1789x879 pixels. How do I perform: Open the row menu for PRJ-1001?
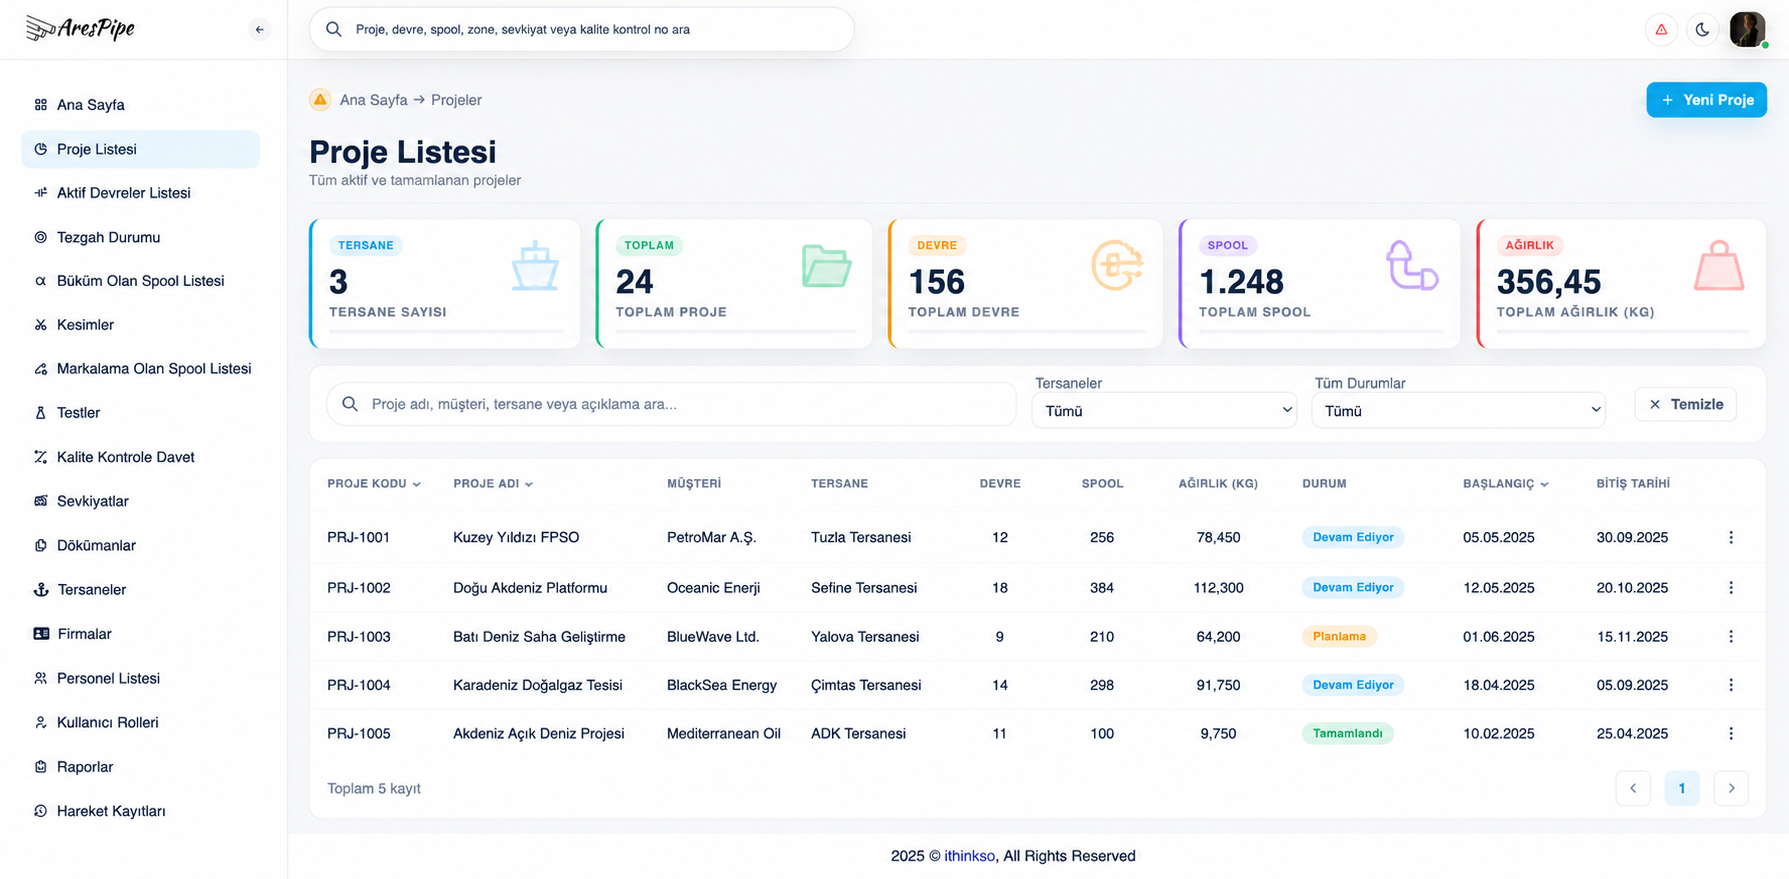[1731, 538]
